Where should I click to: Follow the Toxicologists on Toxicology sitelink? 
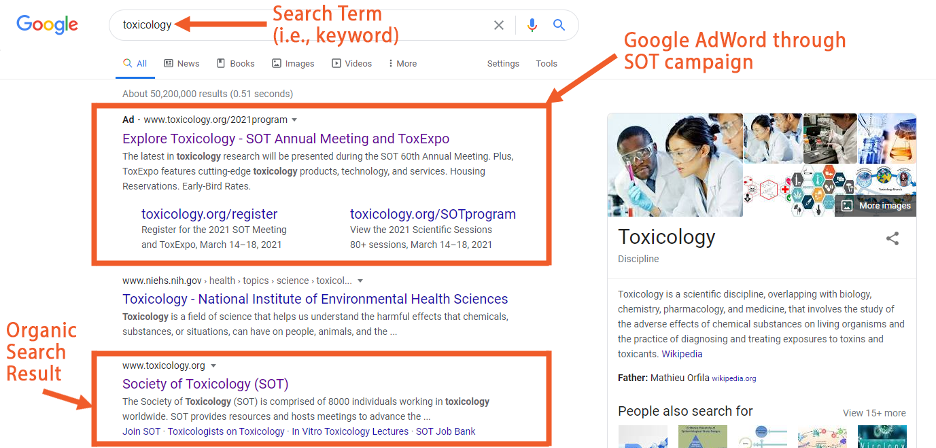(226, 431)
